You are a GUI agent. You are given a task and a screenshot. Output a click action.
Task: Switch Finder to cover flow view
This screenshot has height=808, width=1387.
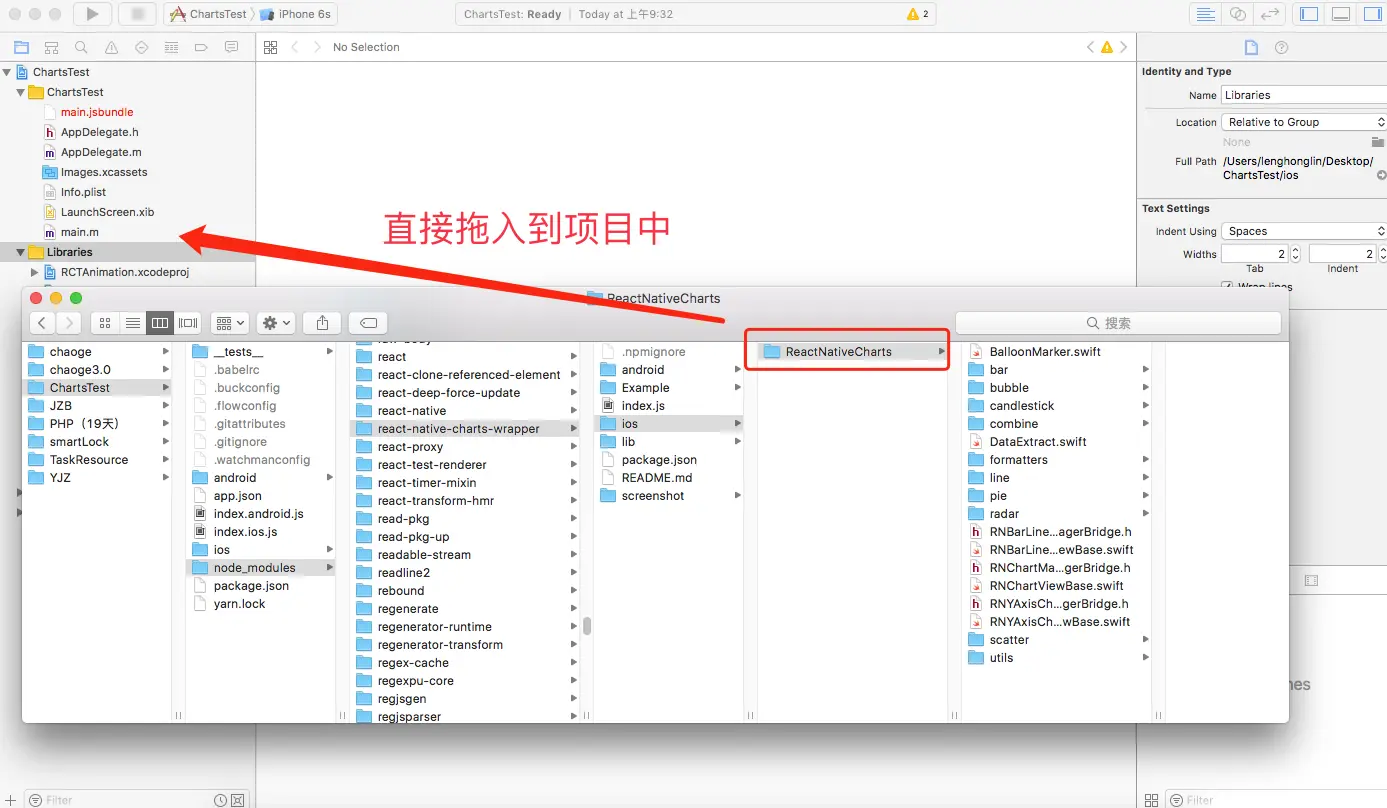[187, 323]
